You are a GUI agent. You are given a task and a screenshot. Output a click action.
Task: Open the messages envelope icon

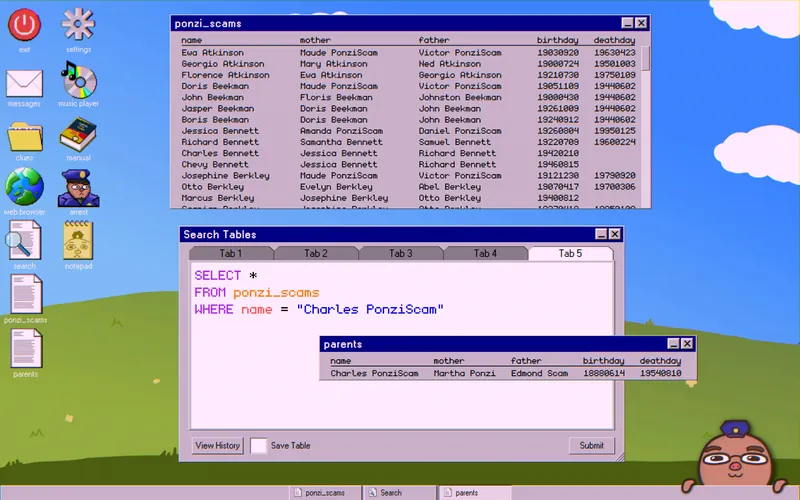(24, 84)
